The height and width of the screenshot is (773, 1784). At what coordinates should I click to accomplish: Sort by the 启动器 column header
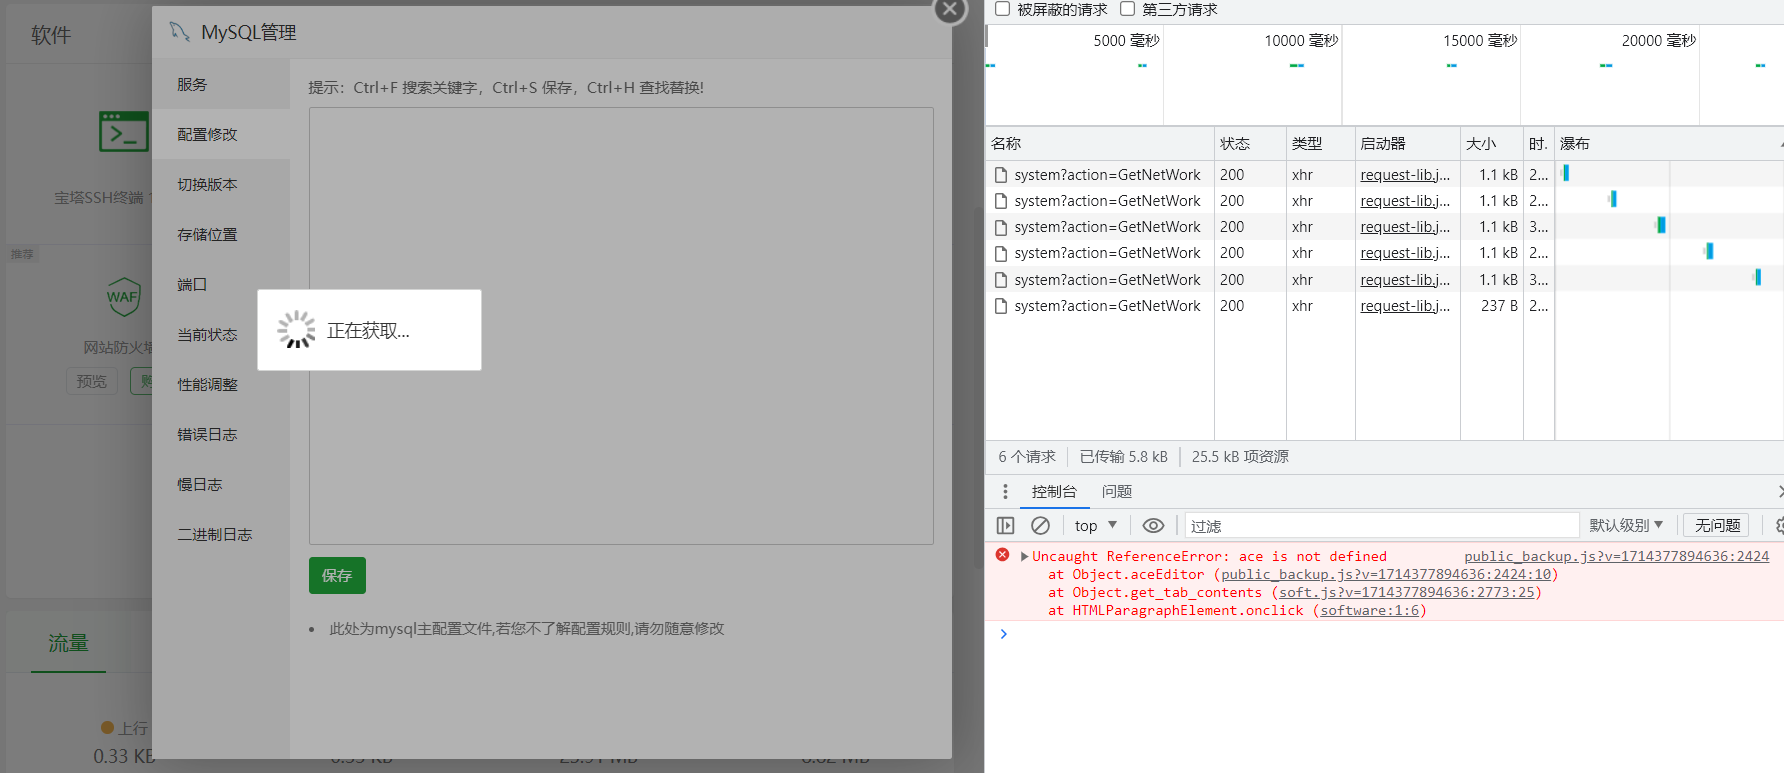click(1407, 143)
